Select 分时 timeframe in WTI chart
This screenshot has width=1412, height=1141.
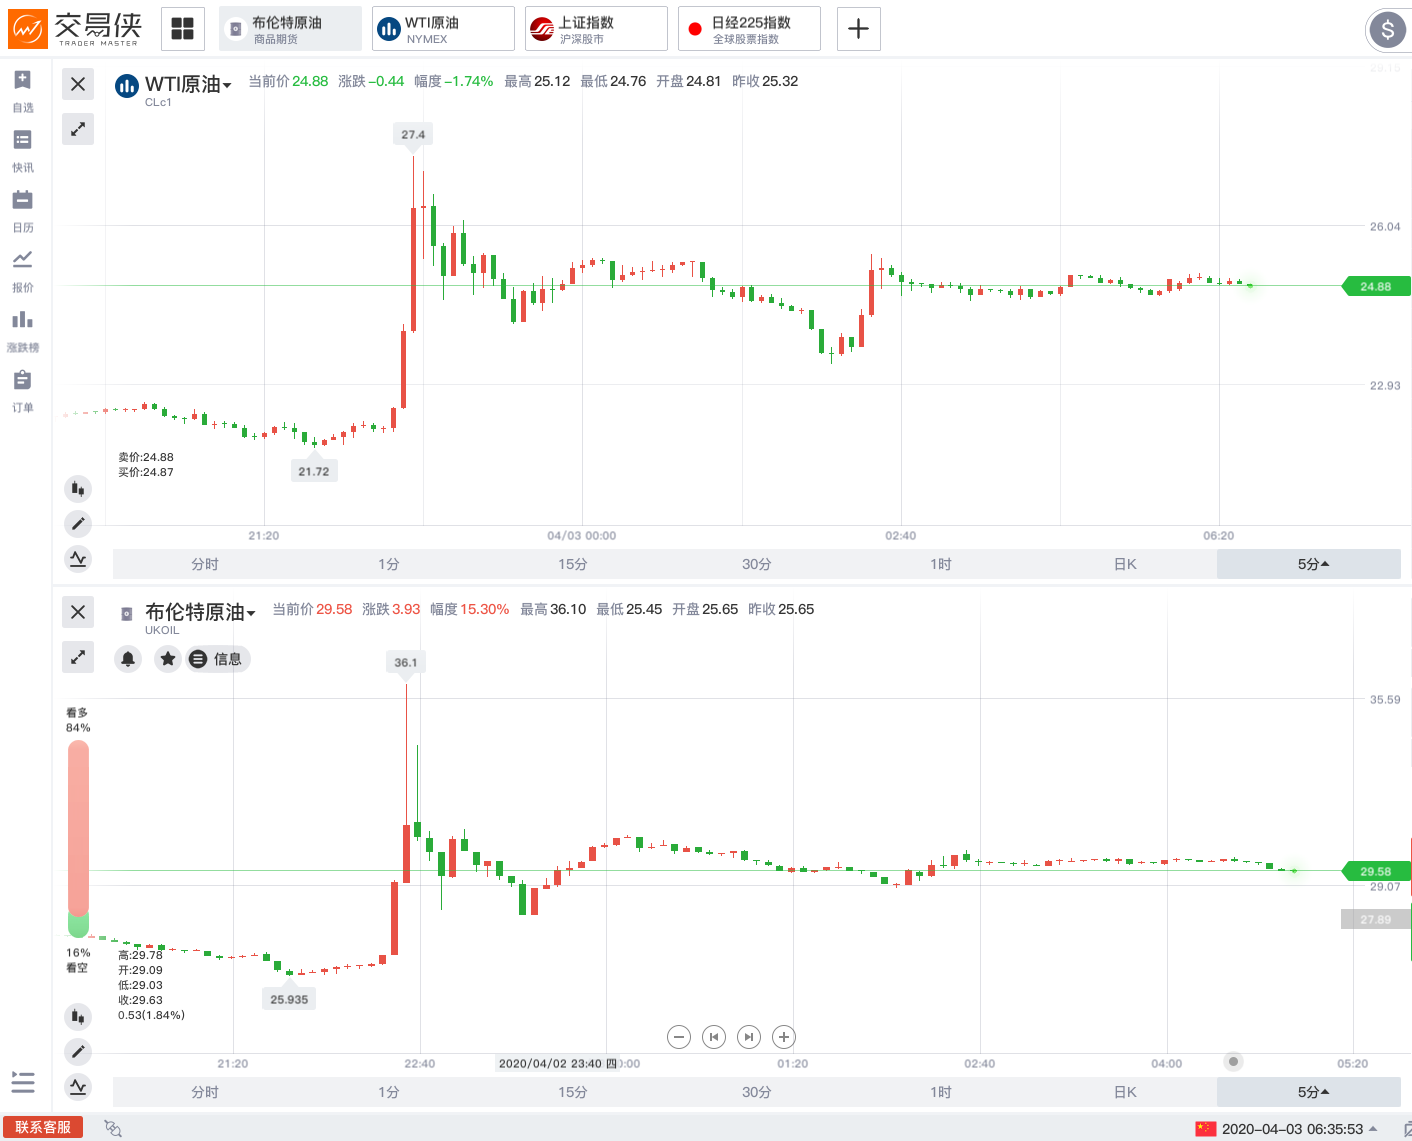coord(205,564)
